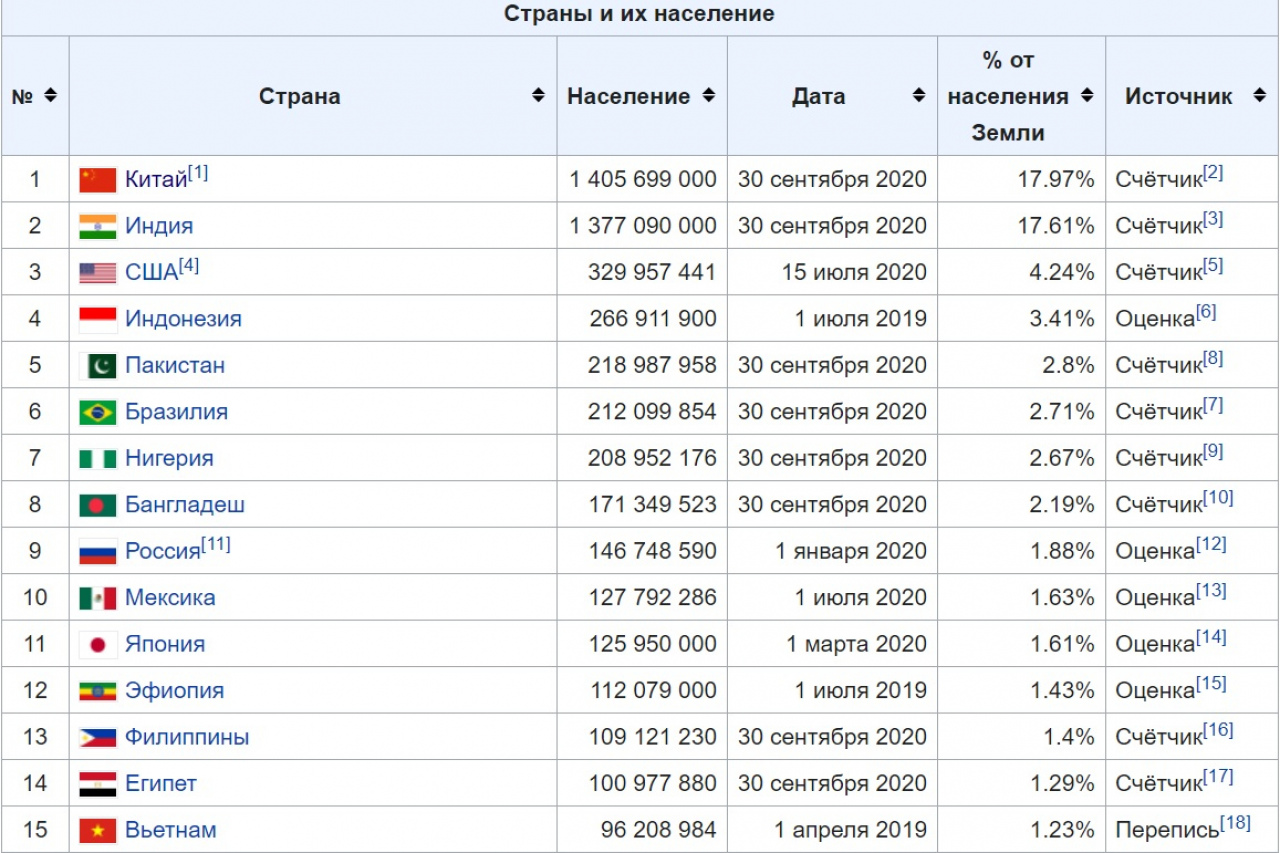
Task: Sort by Население column arrows
Action: click(x=708, y=96)
